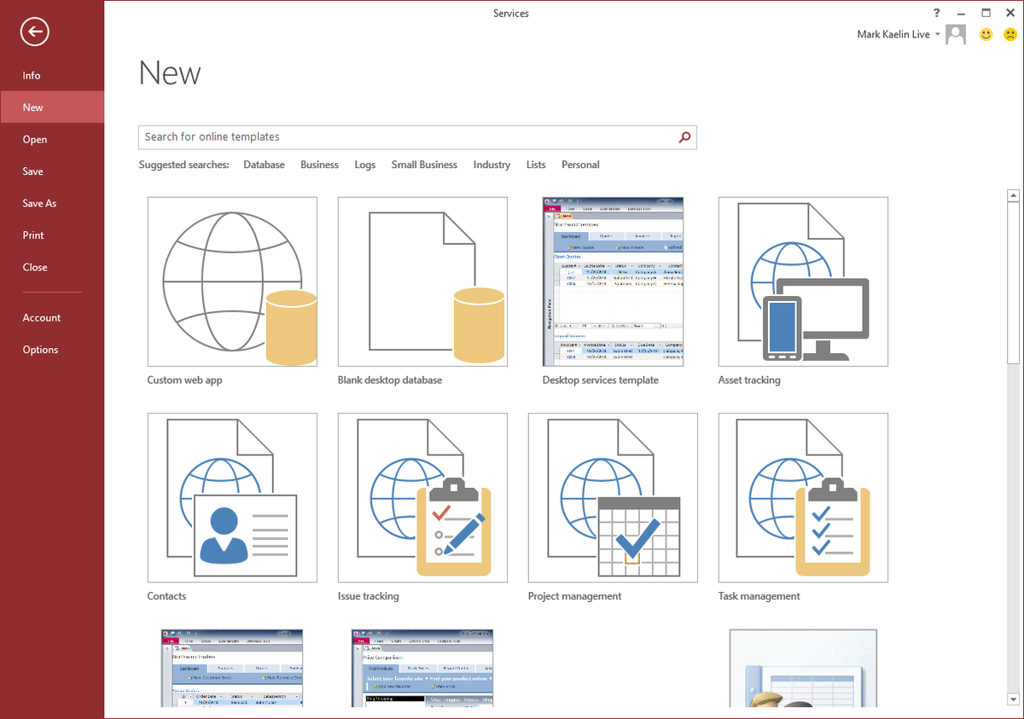
Task: Click the scrollbar up arrow
Action: click(1013, 195)
